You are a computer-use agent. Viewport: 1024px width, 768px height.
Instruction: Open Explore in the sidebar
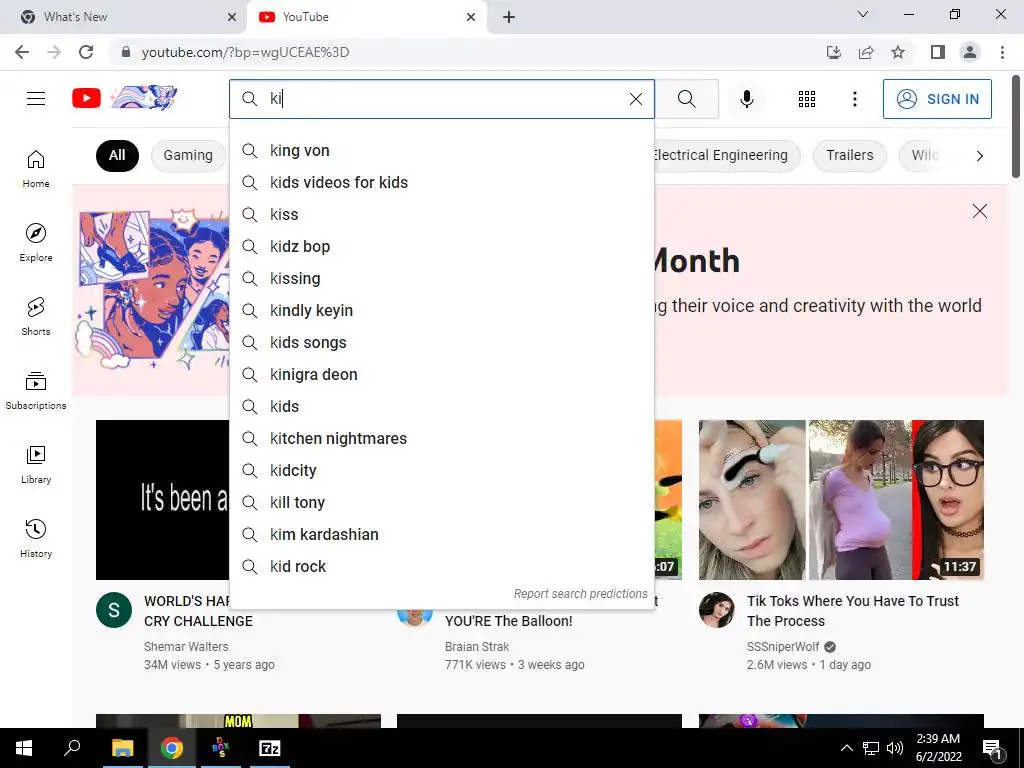pyautogui.click(x=36, y=242)
